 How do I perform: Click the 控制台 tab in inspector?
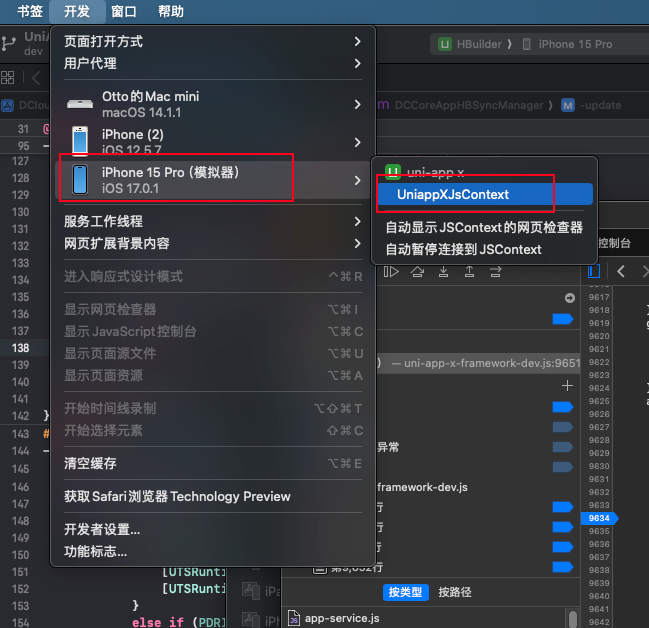pyautogui.click(x=614, y=243)
